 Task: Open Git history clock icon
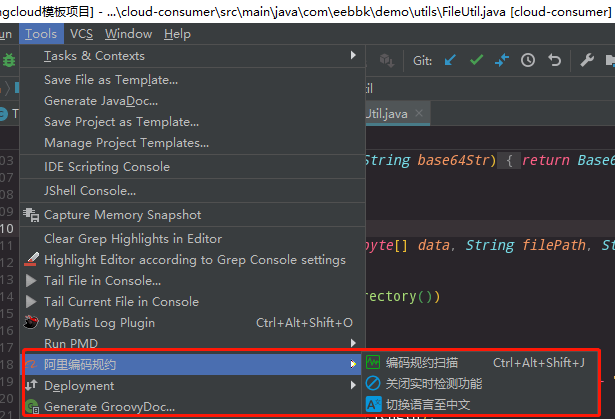point(528,60)
